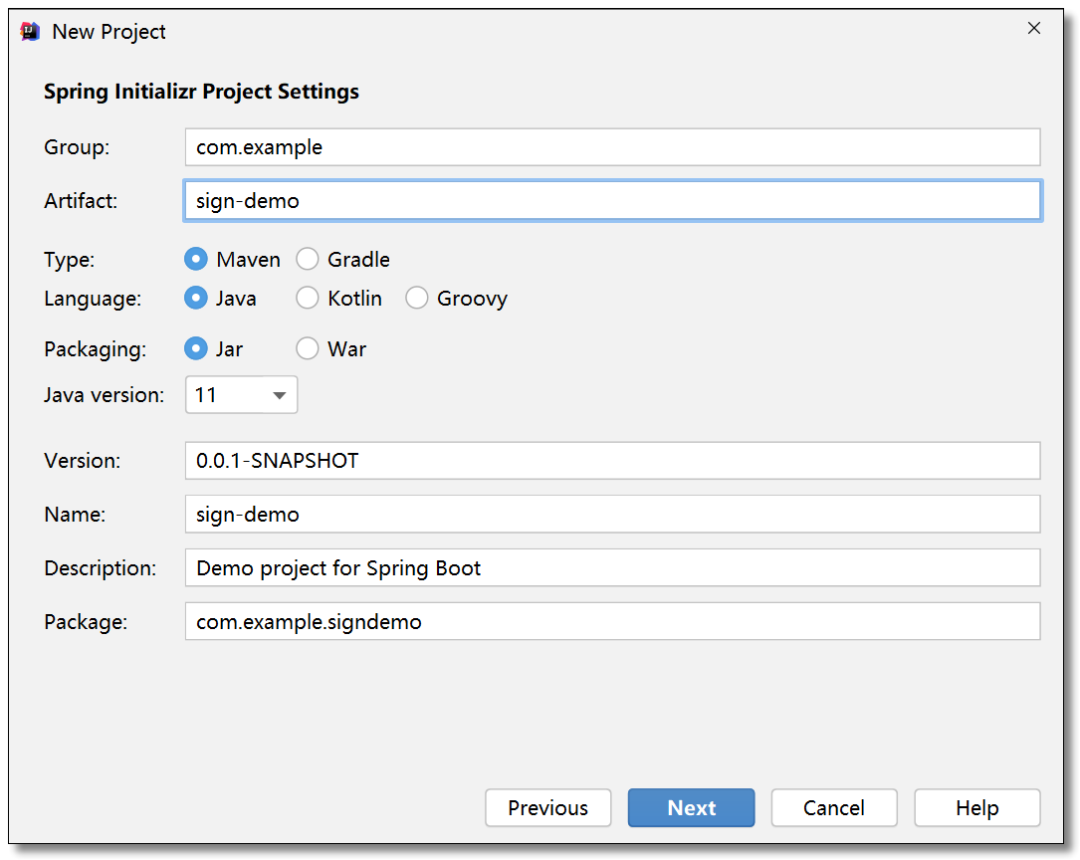
Task: Edit the Name field
Action: (612, 515)
